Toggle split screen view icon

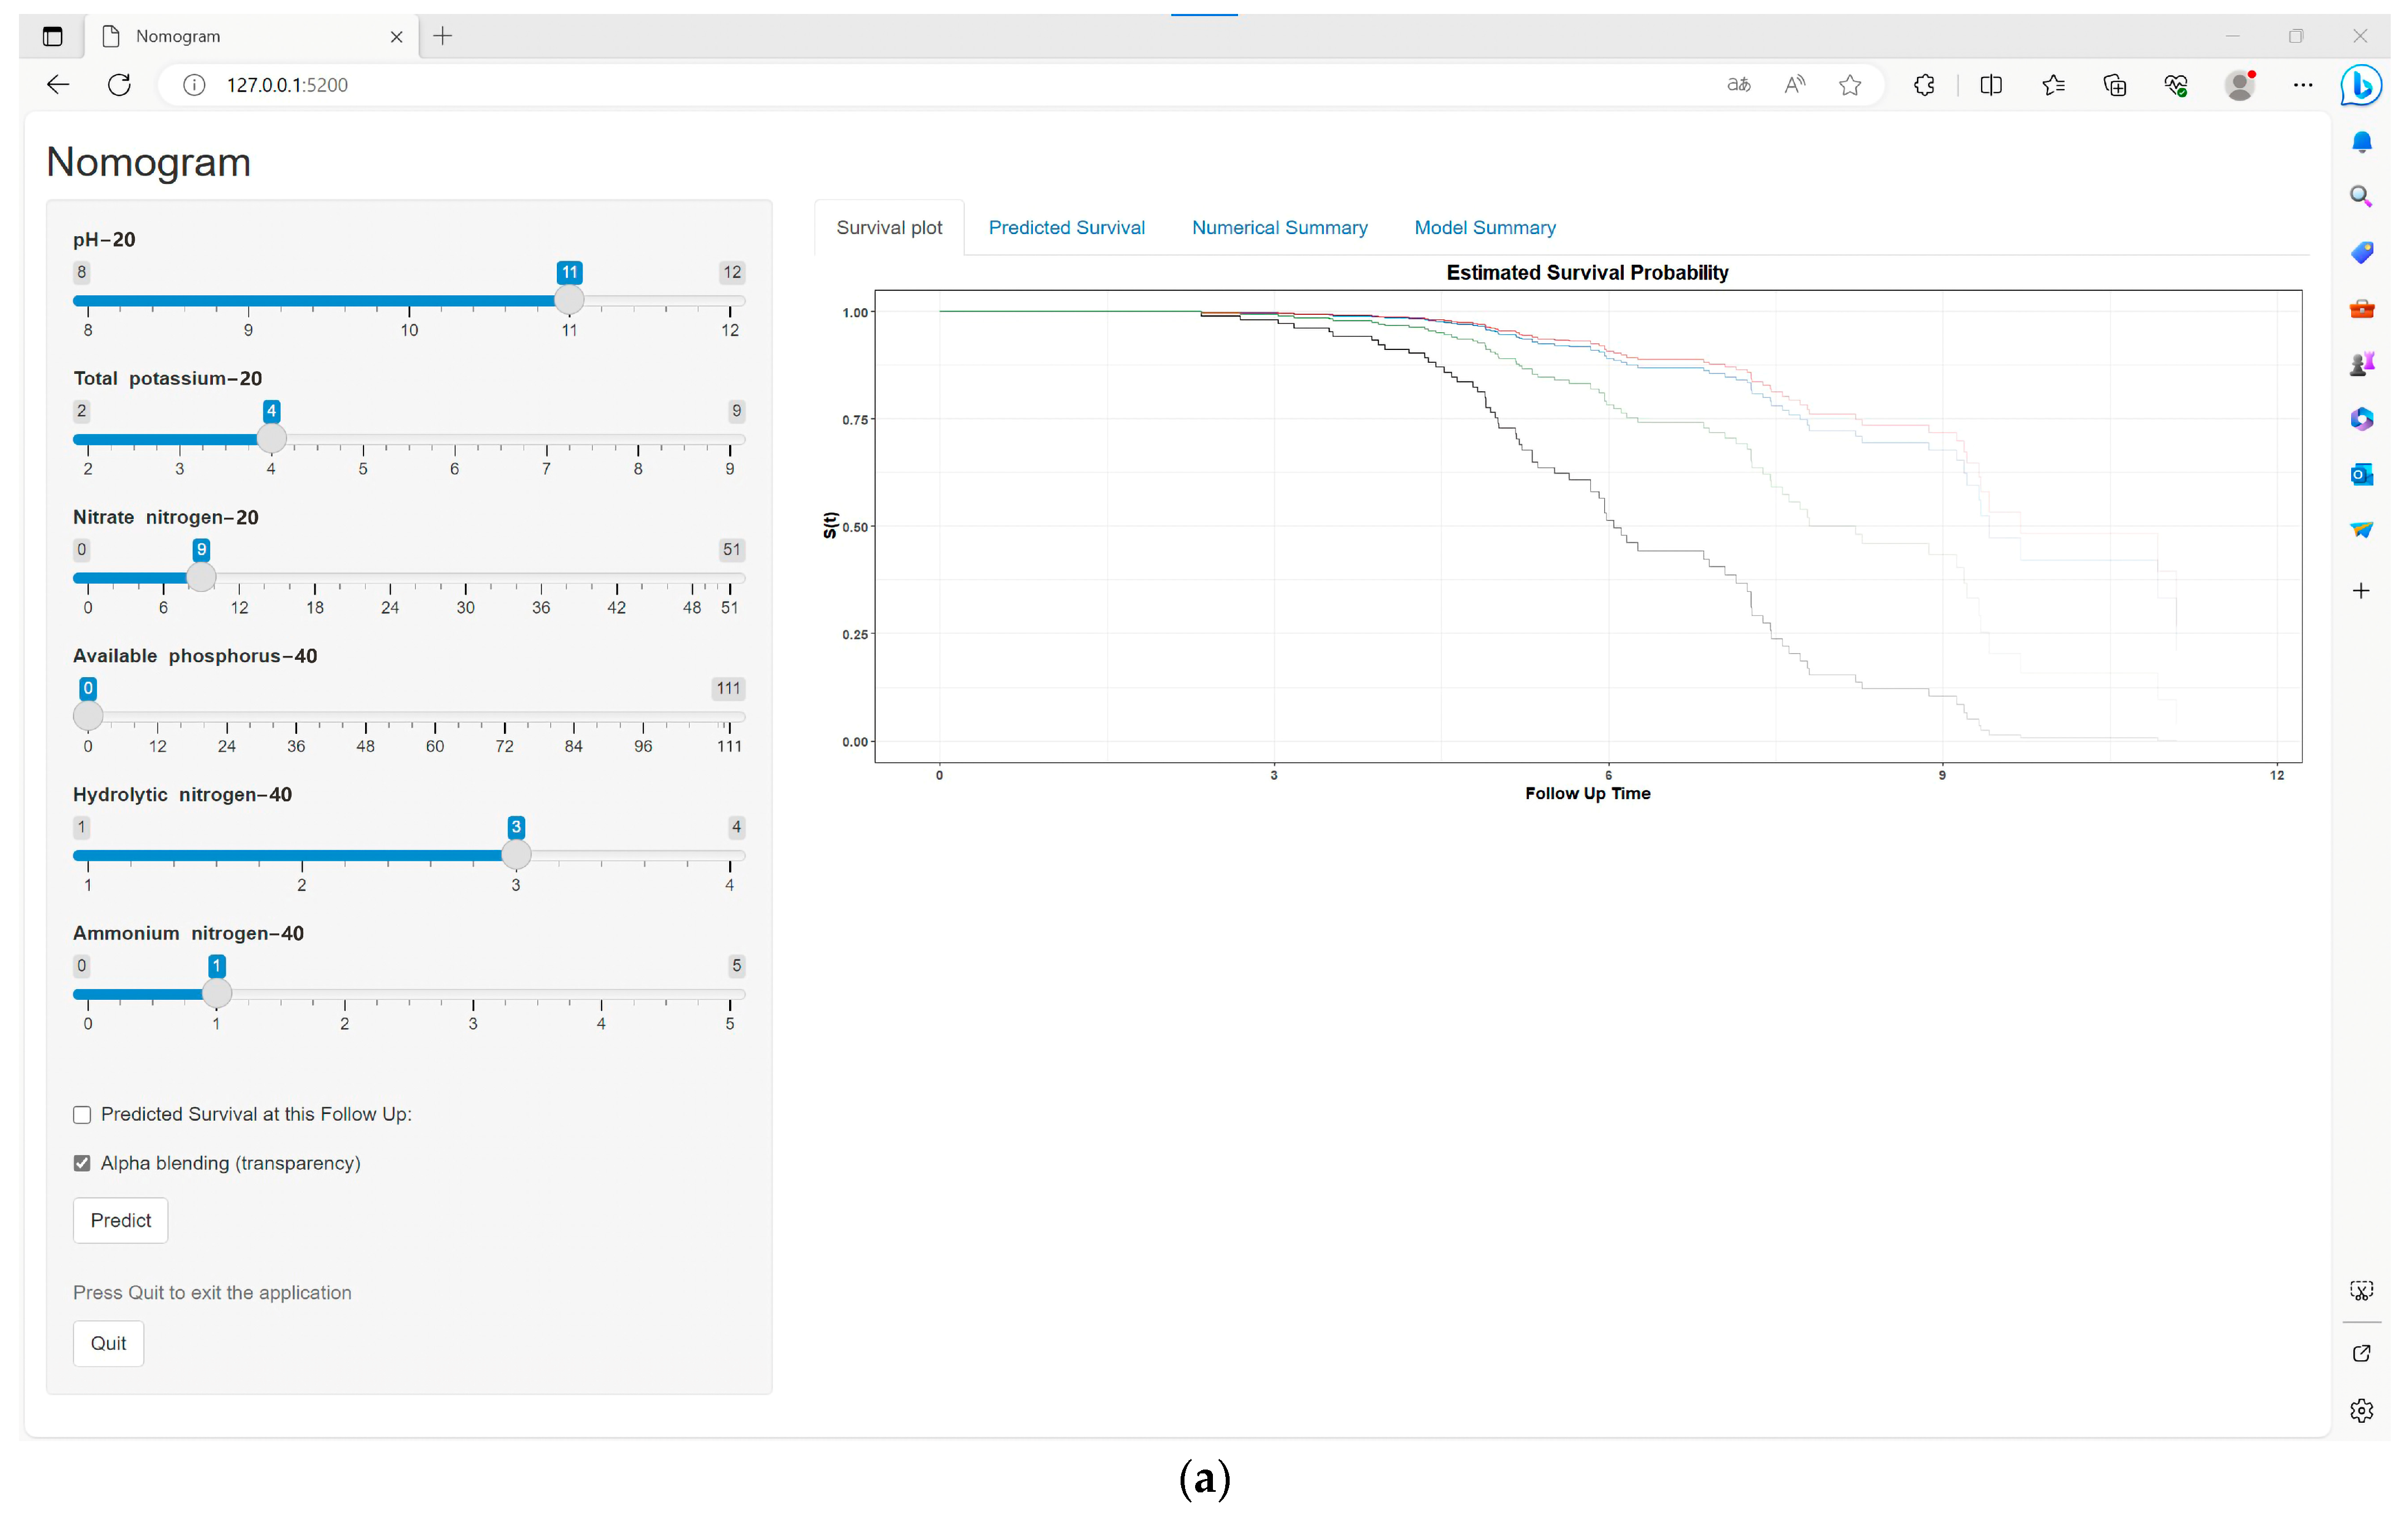[1990, 85]
